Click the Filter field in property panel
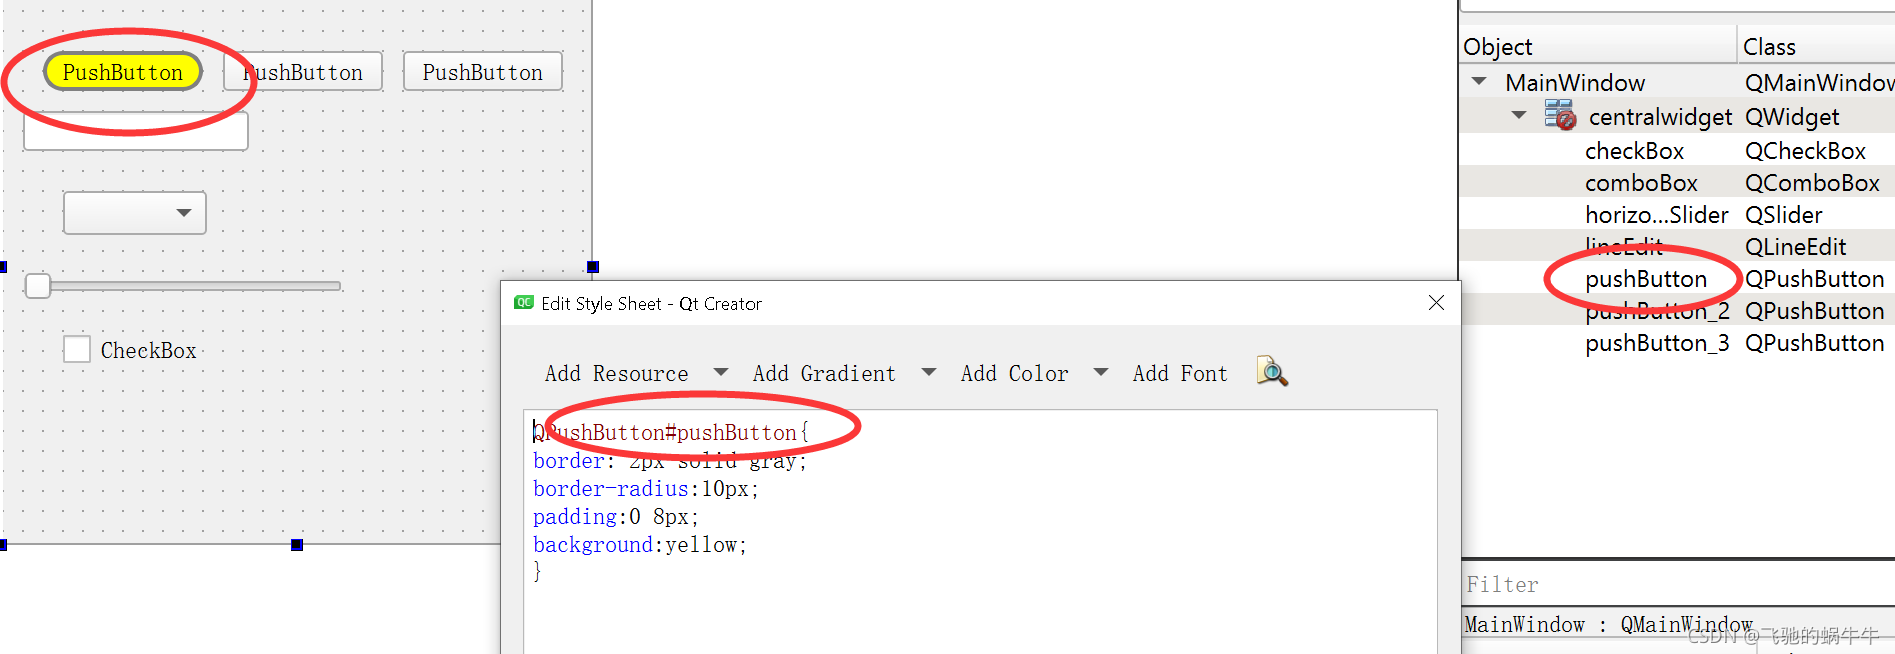1895x654 pixels. coord(1678,584)
